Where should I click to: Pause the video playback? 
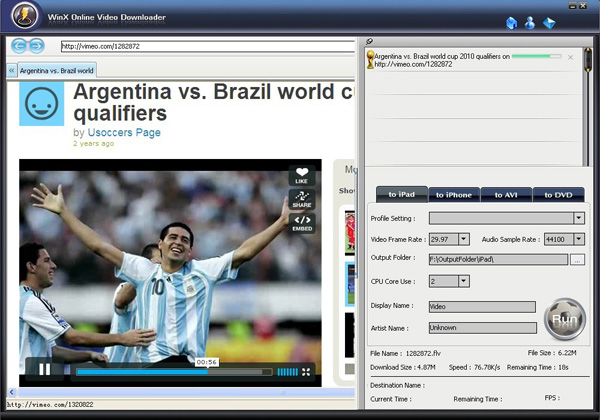click(x=44, y=370)
